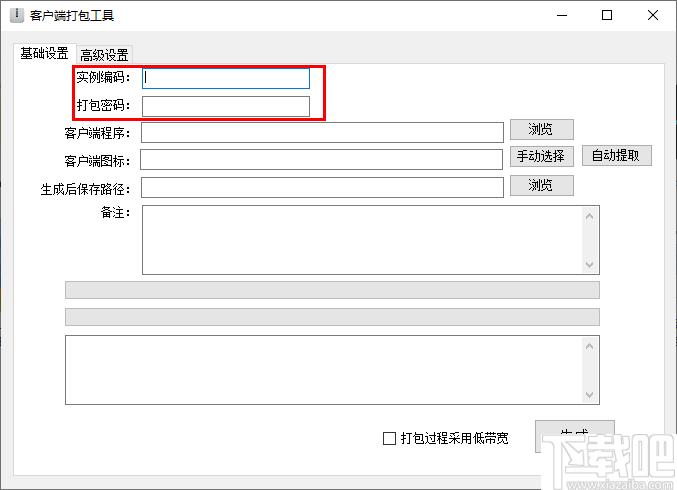This screenshot has height=490, width=677.
Task: Browse for the 客户端程序 file
Action: [x=541, y=129]
